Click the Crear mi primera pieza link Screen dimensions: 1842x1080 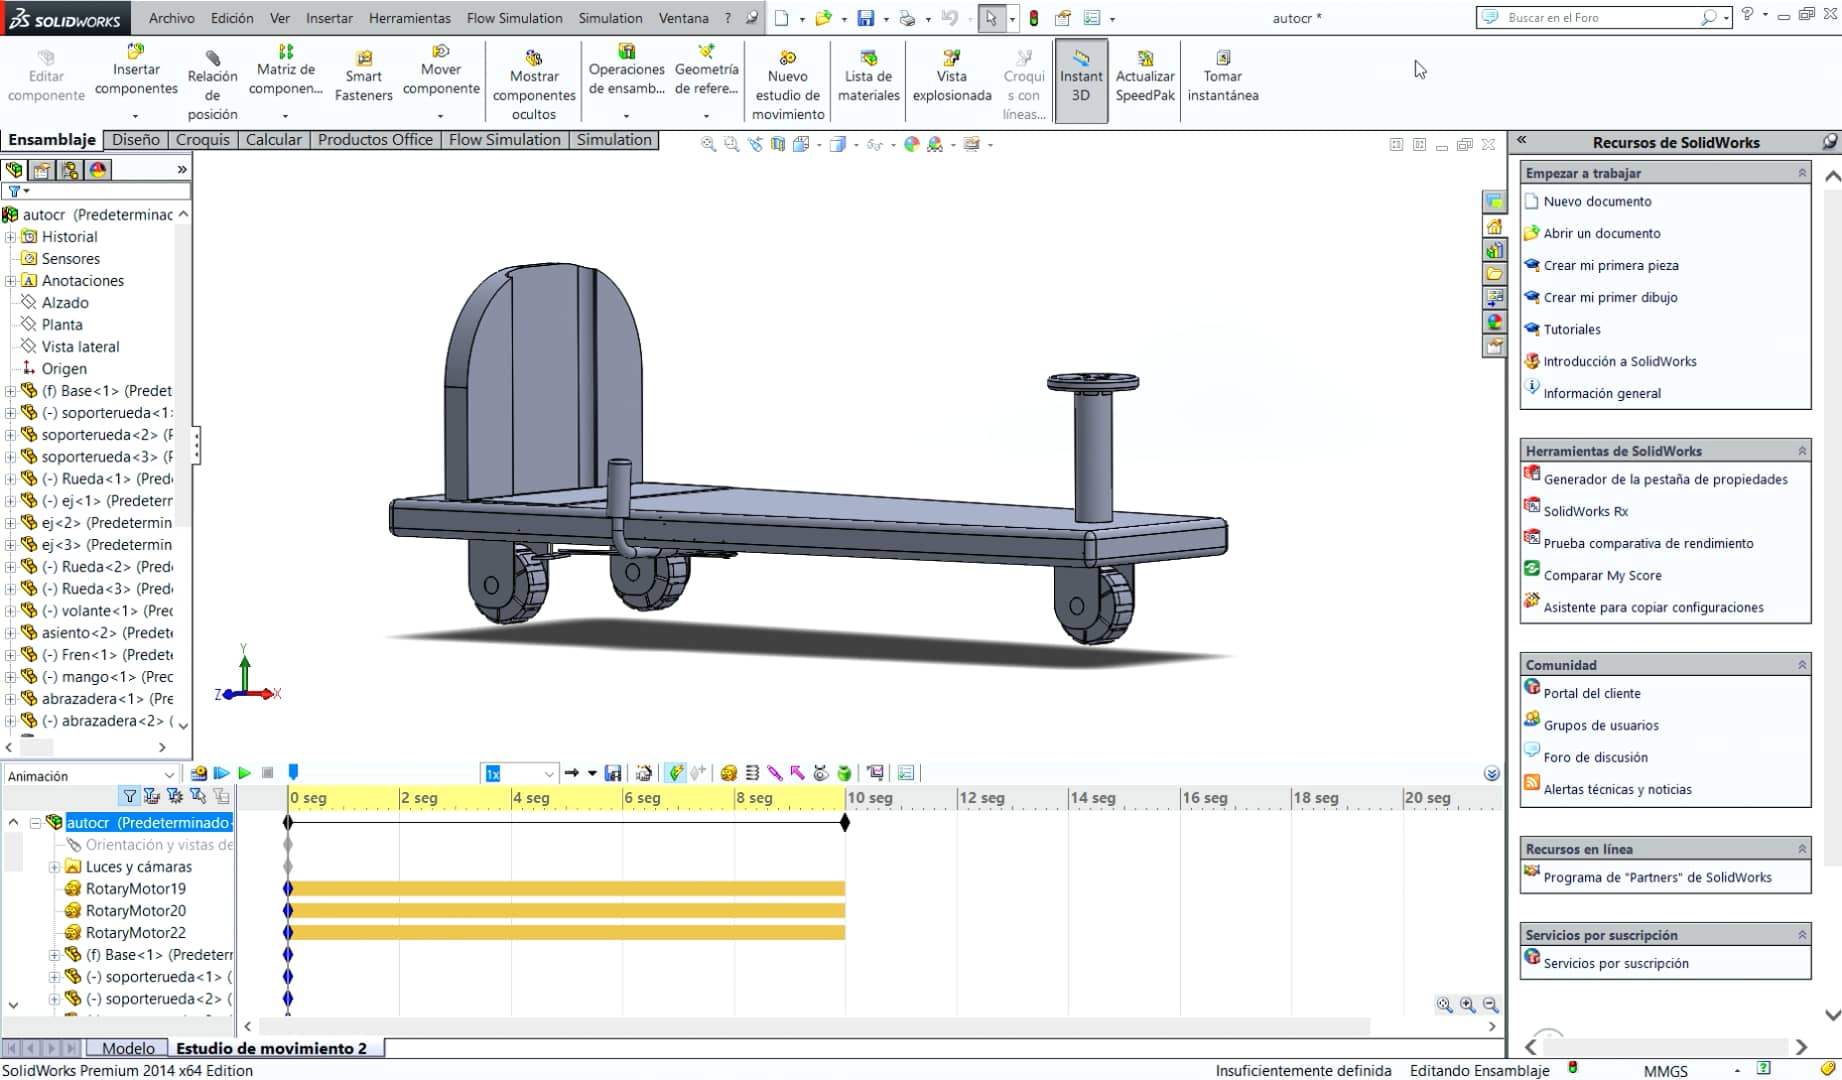[x=1610, y=265]
